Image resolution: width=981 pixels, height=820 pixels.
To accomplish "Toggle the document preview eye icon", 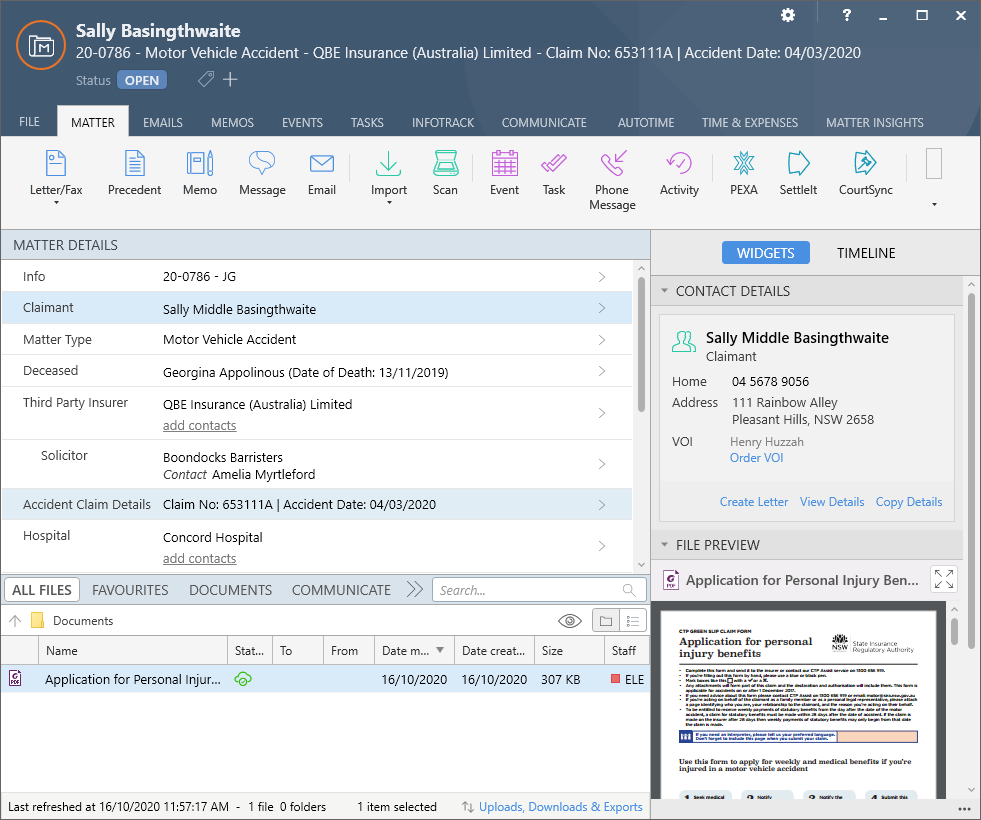I will click(569, 620).
